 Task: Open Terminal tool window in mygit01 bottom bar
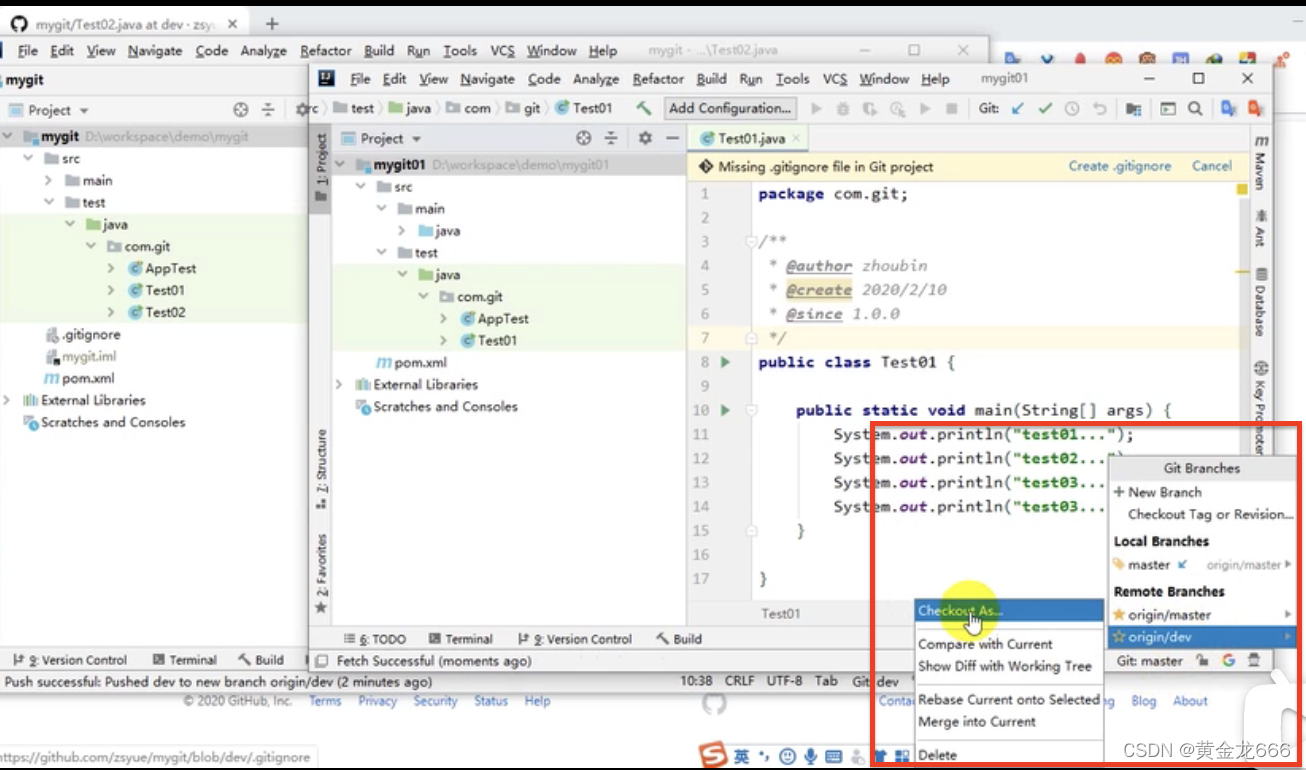pyautogui.click(x=461, y=639)
